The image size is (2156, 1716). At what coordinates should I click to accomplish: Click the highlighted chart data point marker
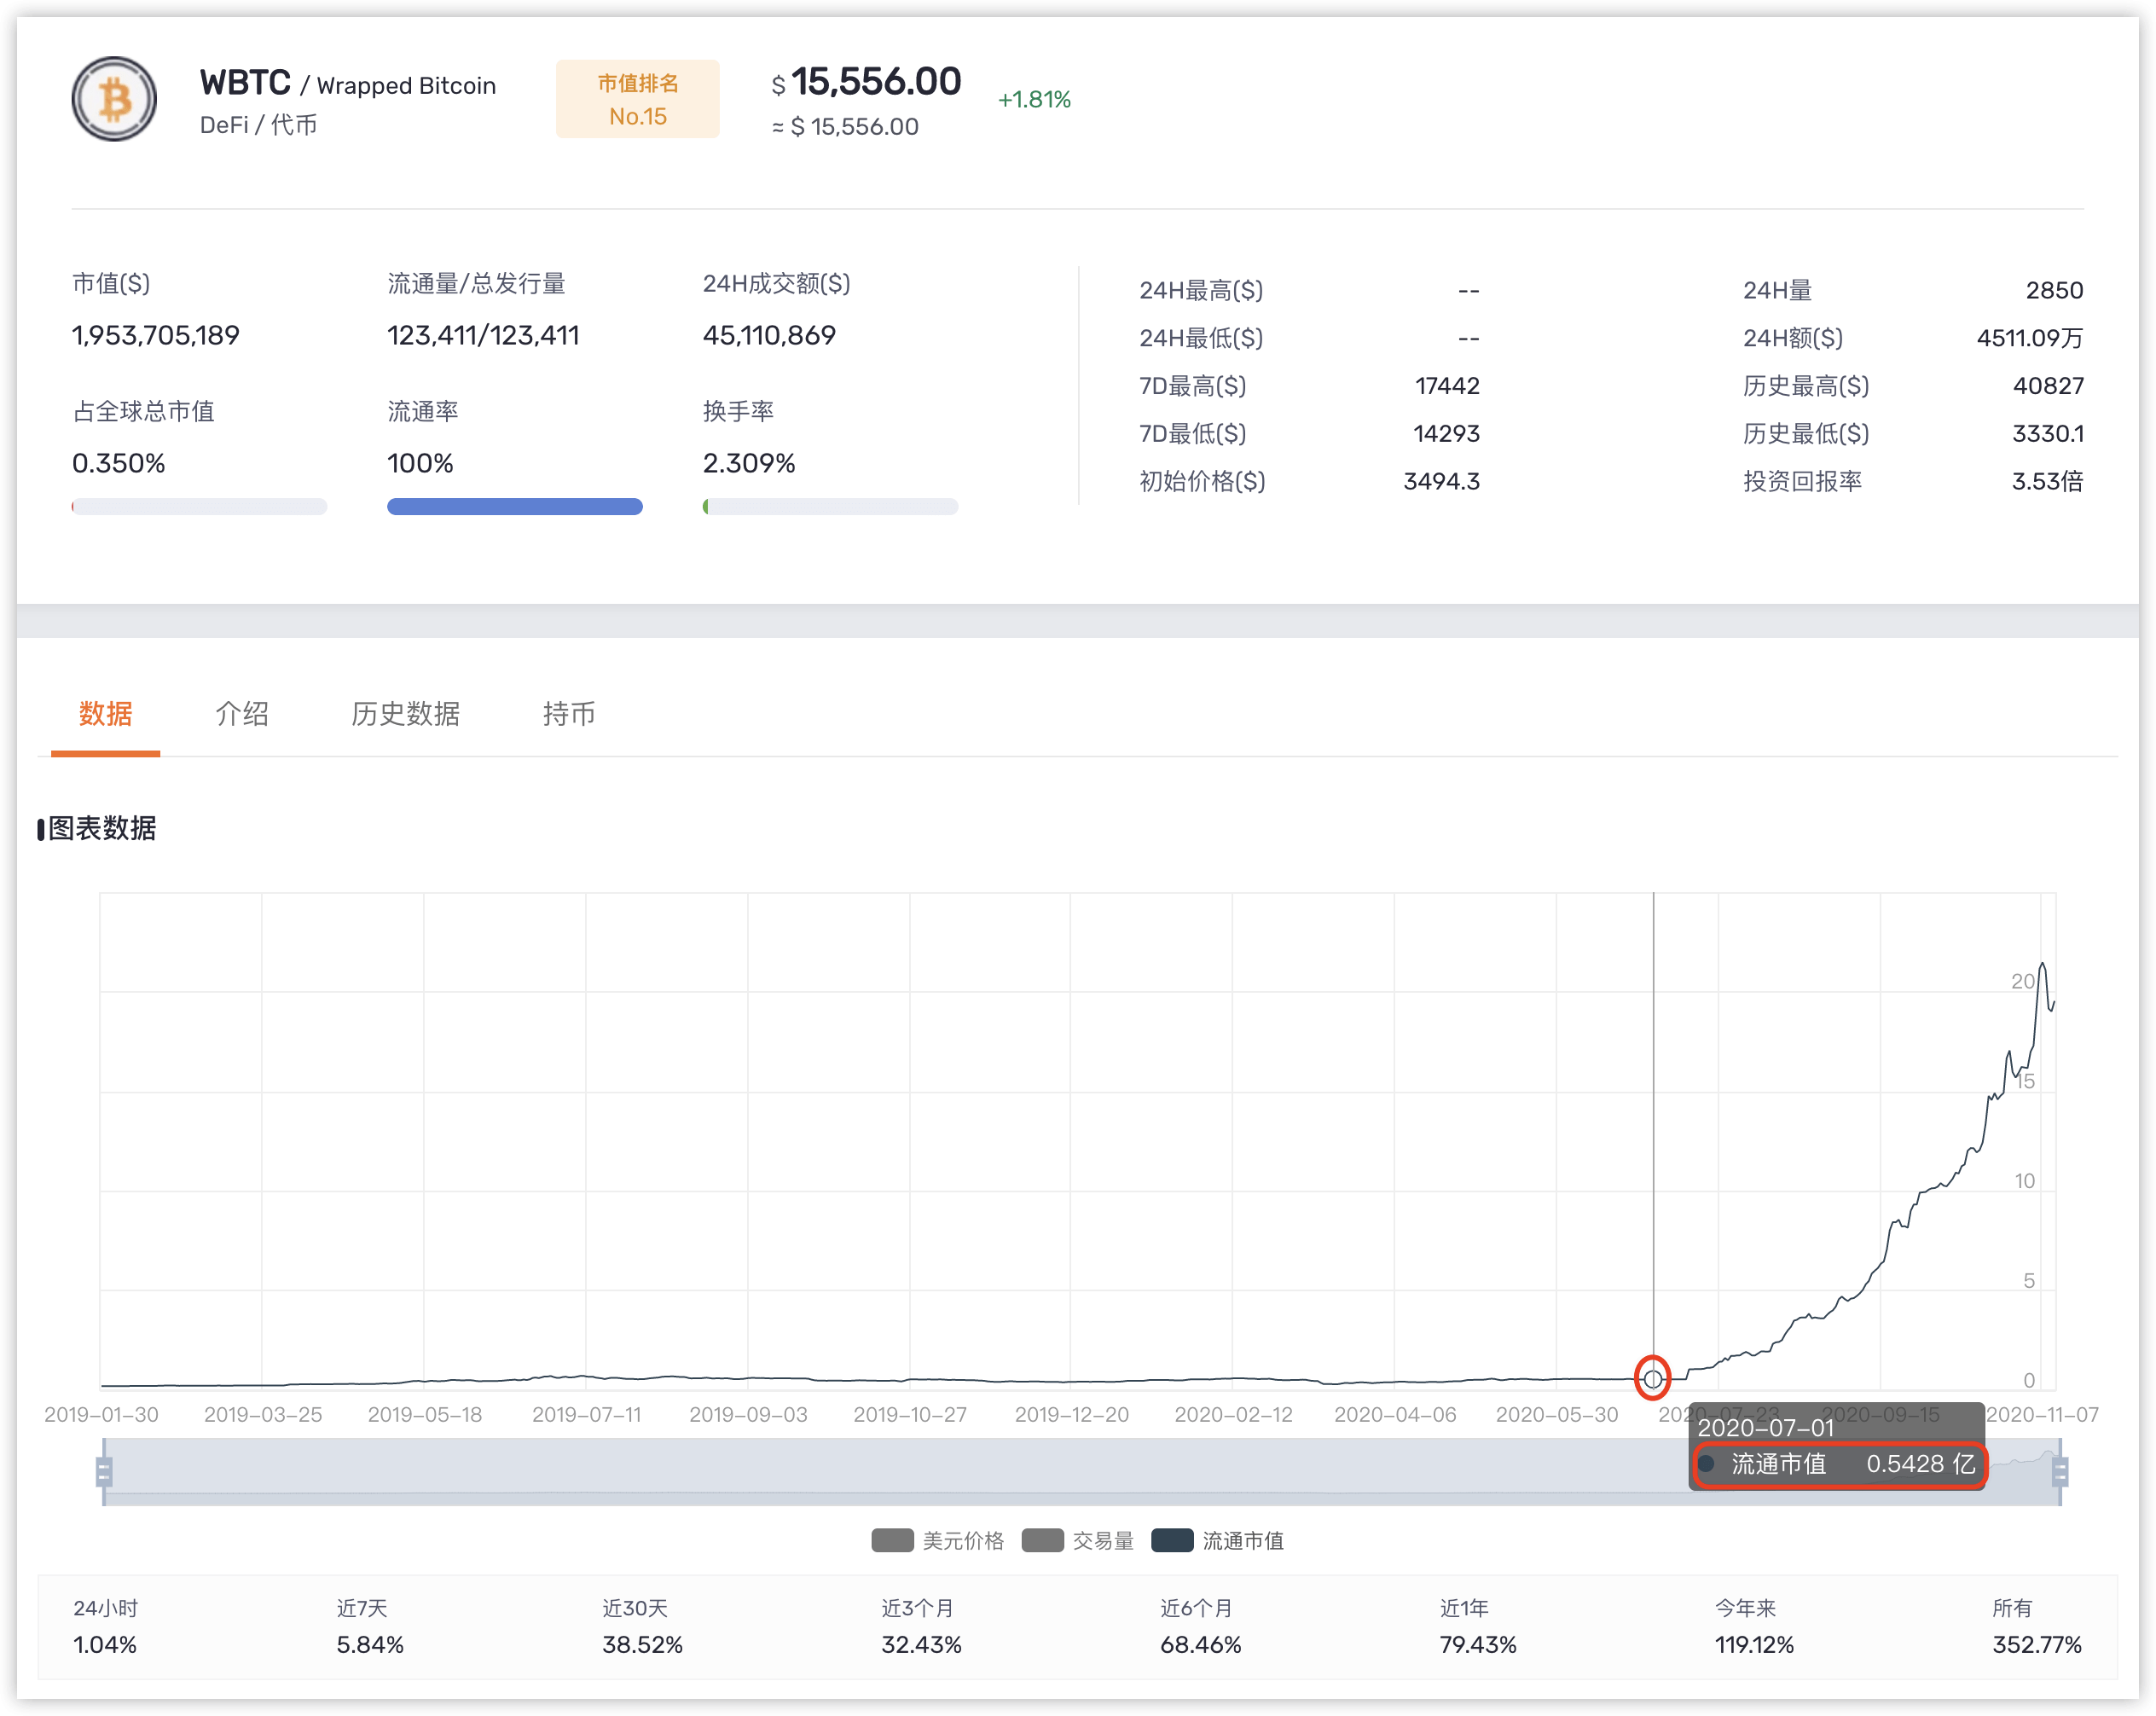(1652, 1378)
